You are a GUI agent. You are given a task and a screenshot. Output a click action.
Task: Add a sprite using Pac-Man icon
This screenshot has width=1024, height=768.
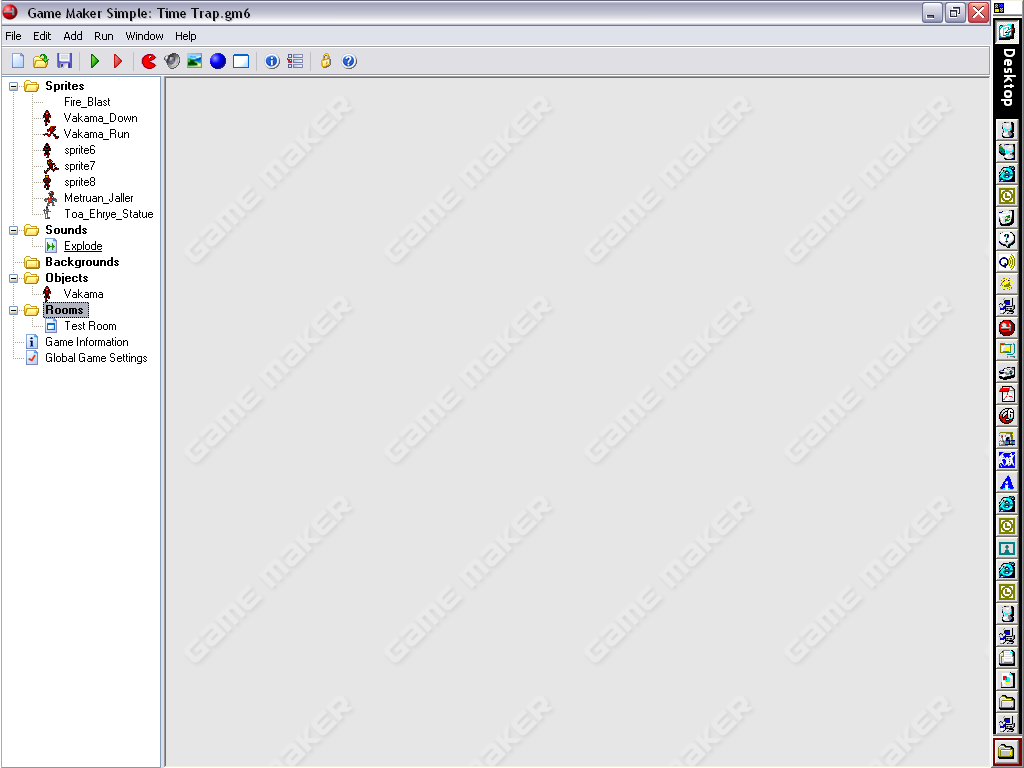(149, 61)
